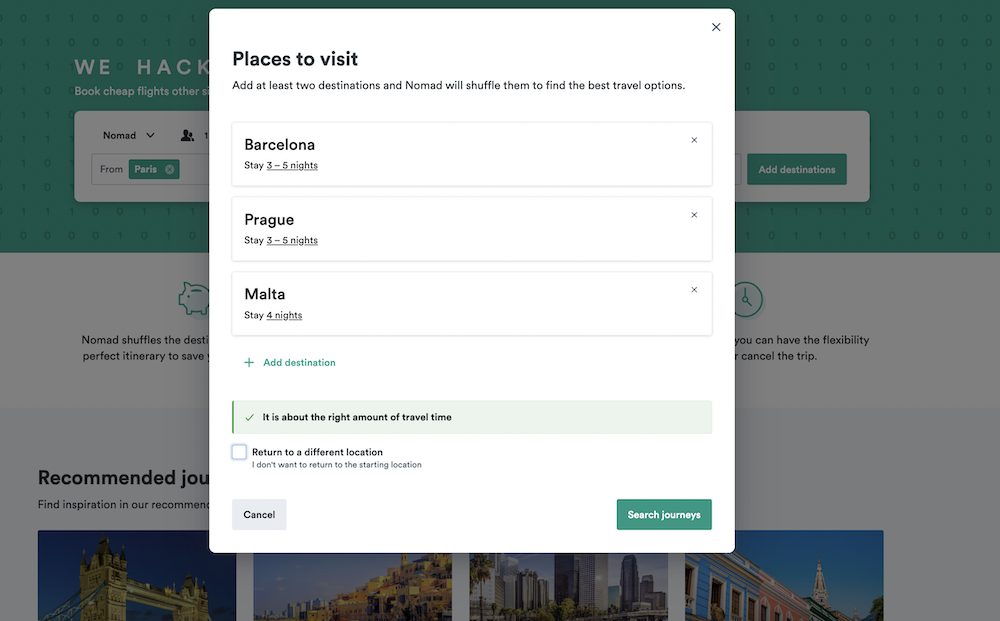
Task: Click the piggy bank savings icon
Action: point(193,297)
